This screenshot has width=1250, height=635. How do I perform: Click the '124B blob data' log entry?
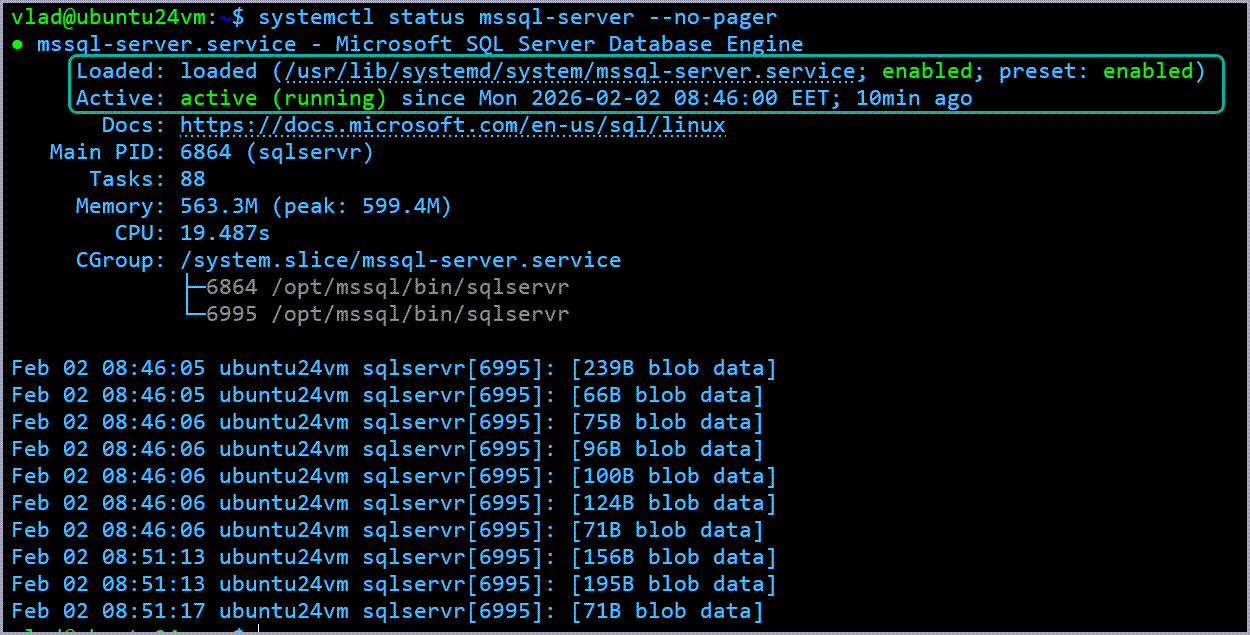[x=673, y=504]
